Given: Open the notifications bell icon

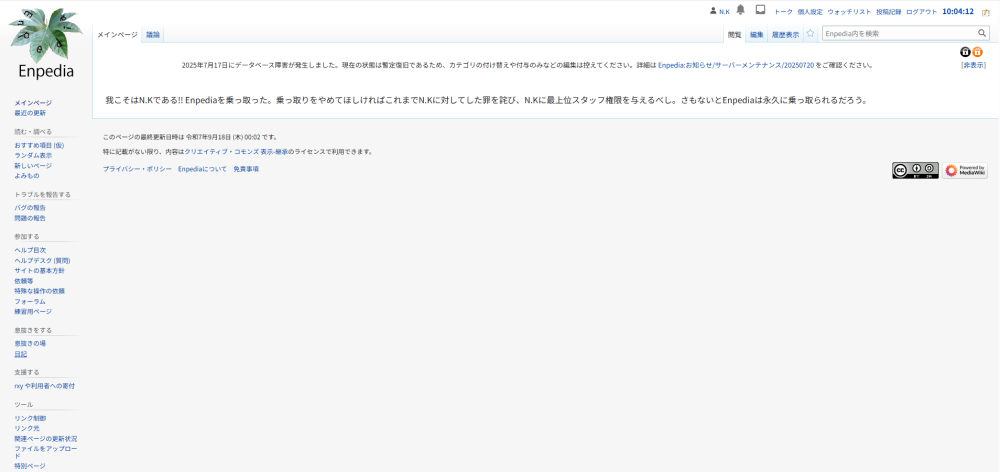Looking at the screenshot, I should [x=740, y=10].
